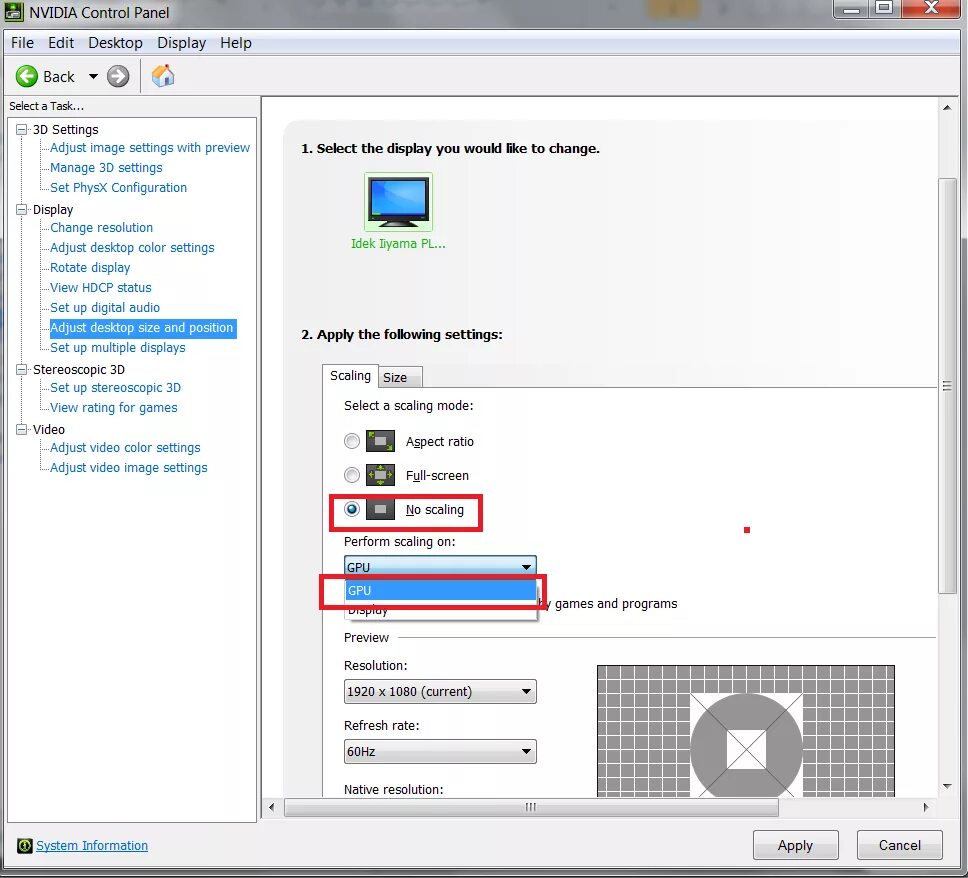Click the horizontal scrollbar left arrow
Screen dimensions: 968x878
[x=272, y=807]
